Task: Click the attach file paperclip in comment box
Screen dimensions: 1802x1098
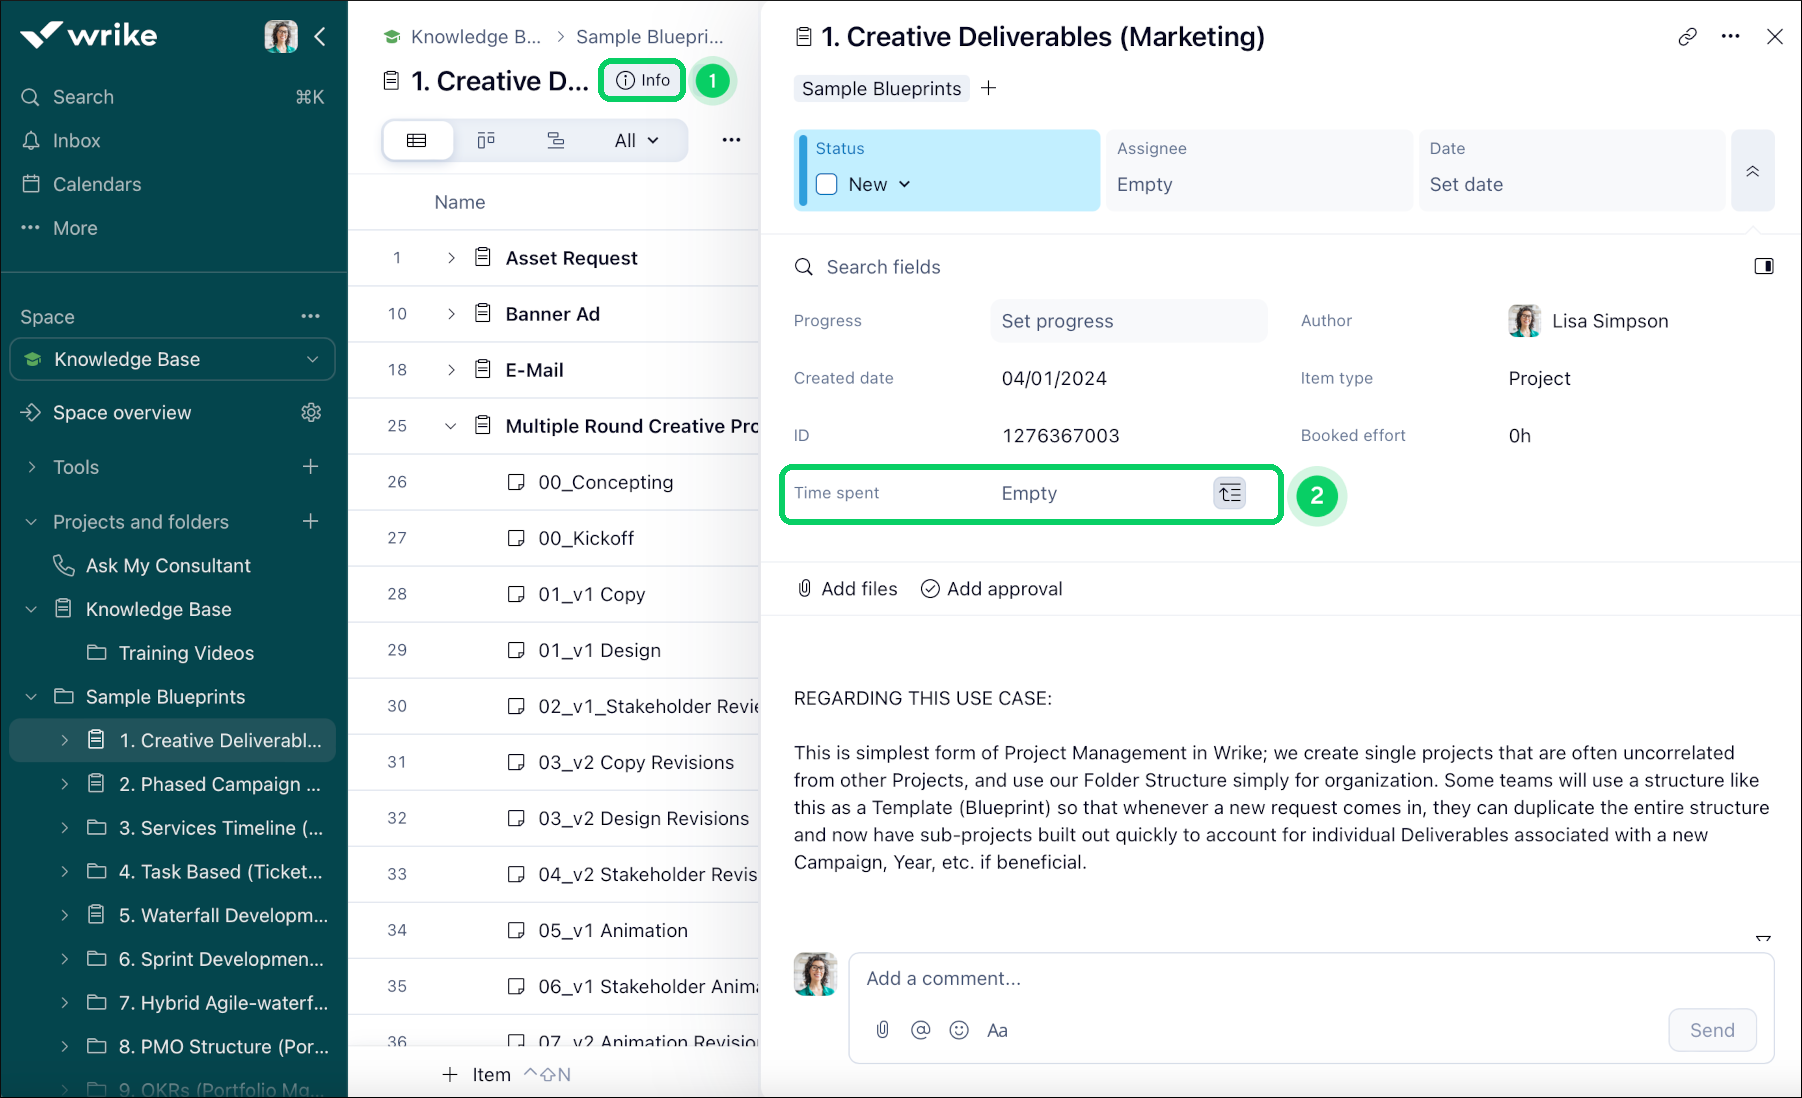Action: [x=882, y=1030]
